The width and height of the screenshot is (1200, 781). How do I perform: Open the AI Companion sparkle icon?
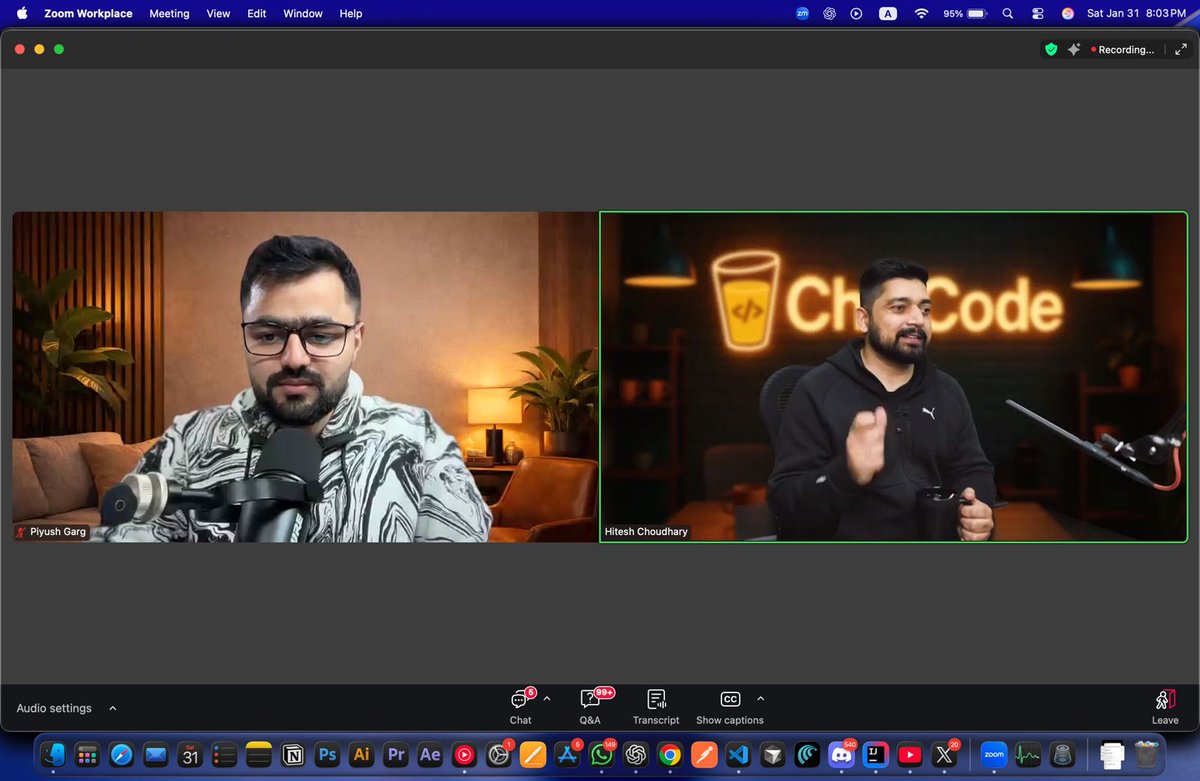pyautogui.click(x=1074, y=49)
